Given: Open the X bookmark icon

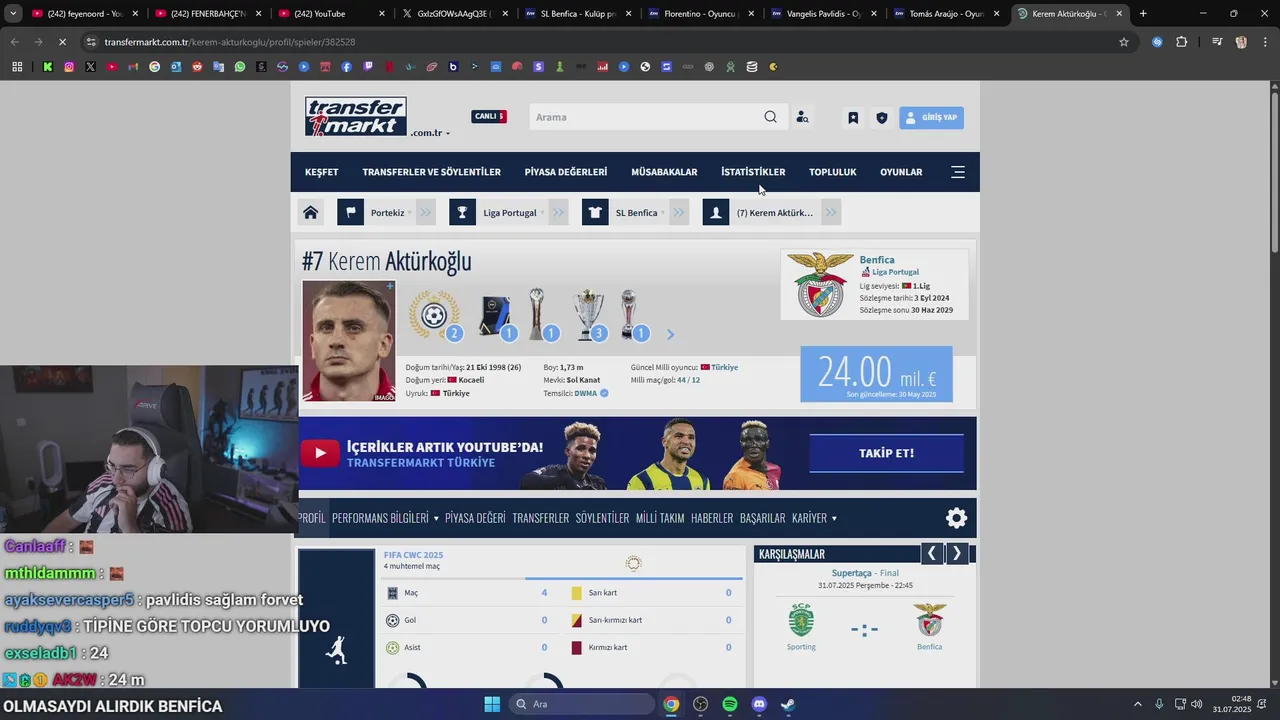Looking at the screenshot, I should [90, 67].
